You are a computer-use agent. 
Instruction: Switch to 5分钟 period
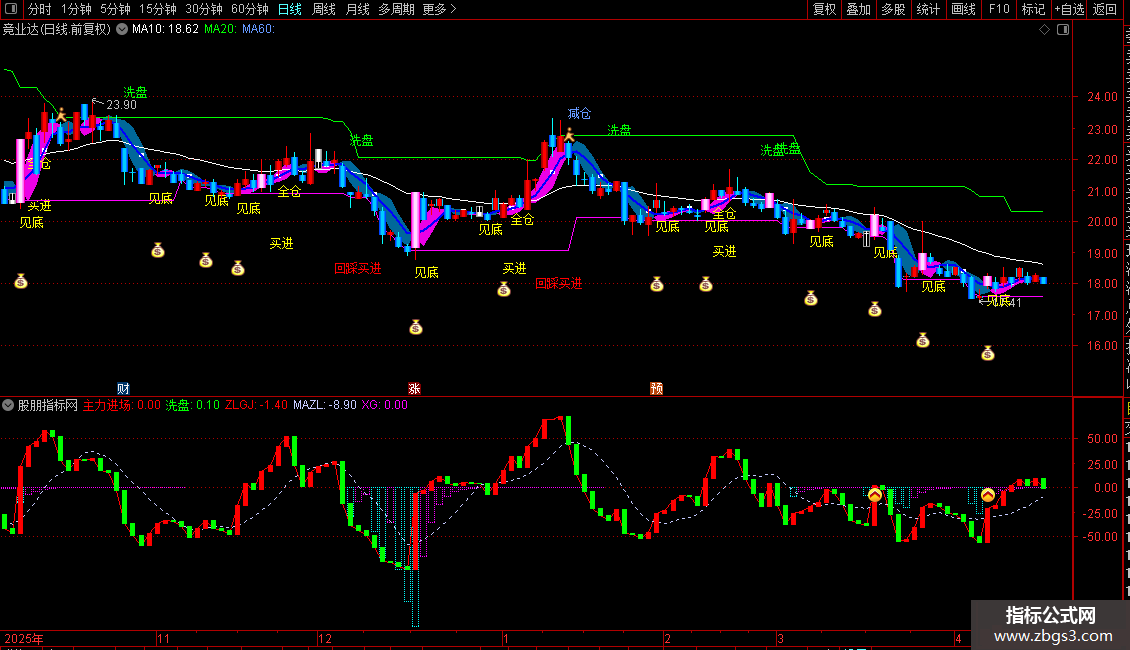pos(115,9)
